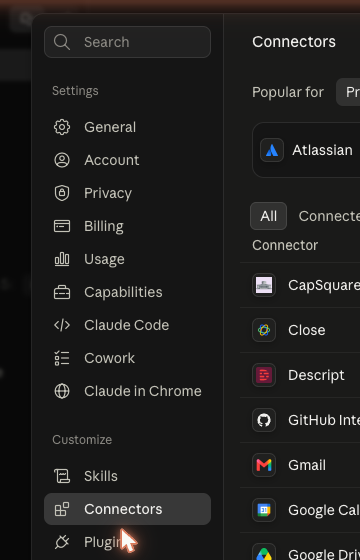Click the Billing card icon
Viewport: 360px width, 560px height.
pyautogui.click(x=62, y=226)
